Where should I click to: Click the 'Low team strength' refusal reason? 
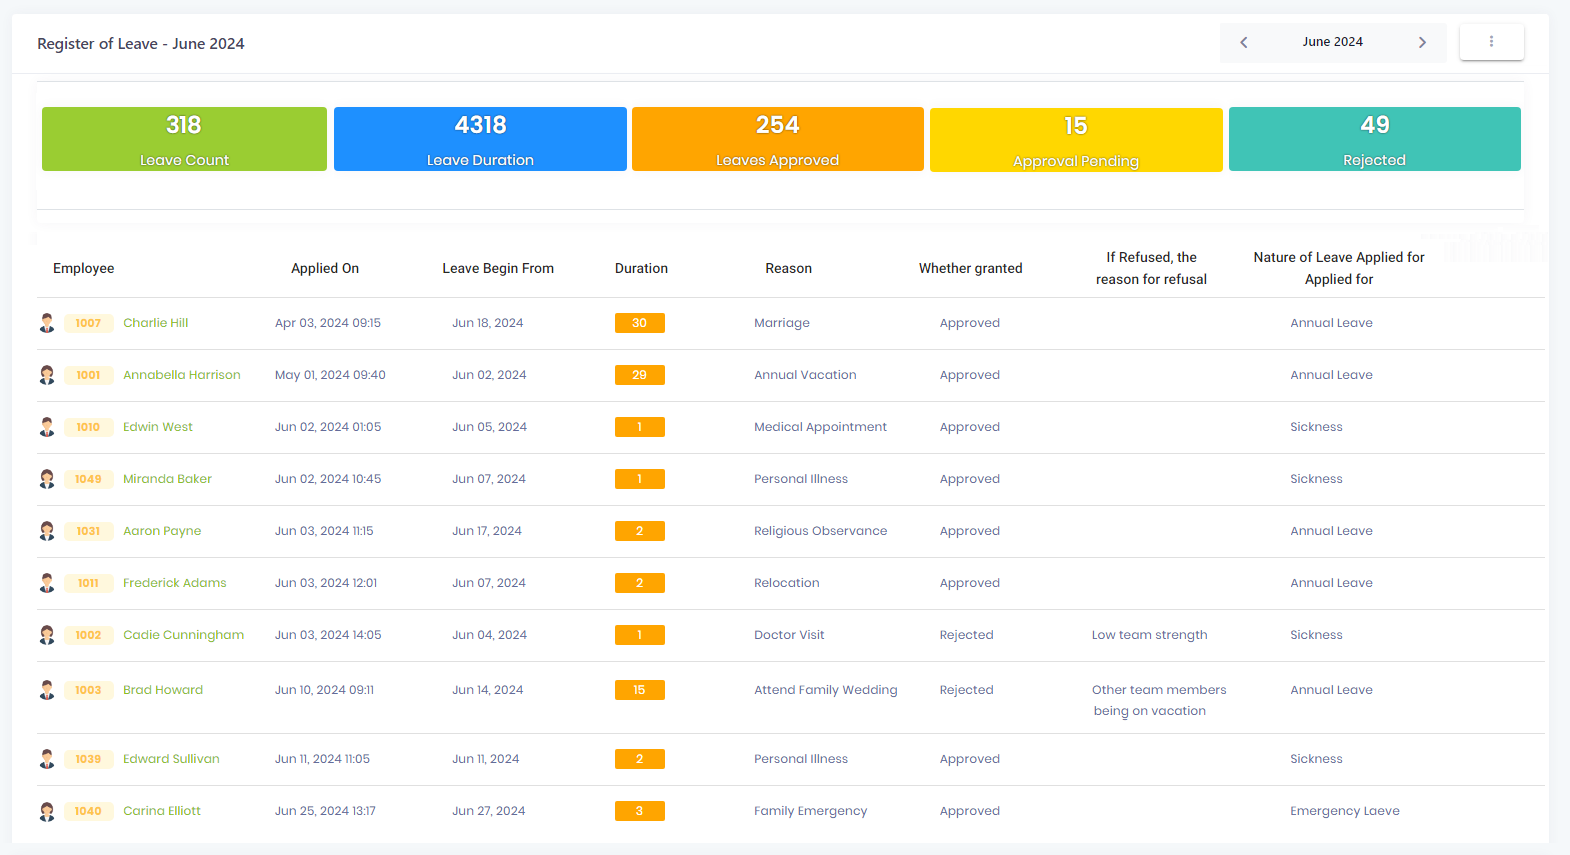coord(1150,635)
